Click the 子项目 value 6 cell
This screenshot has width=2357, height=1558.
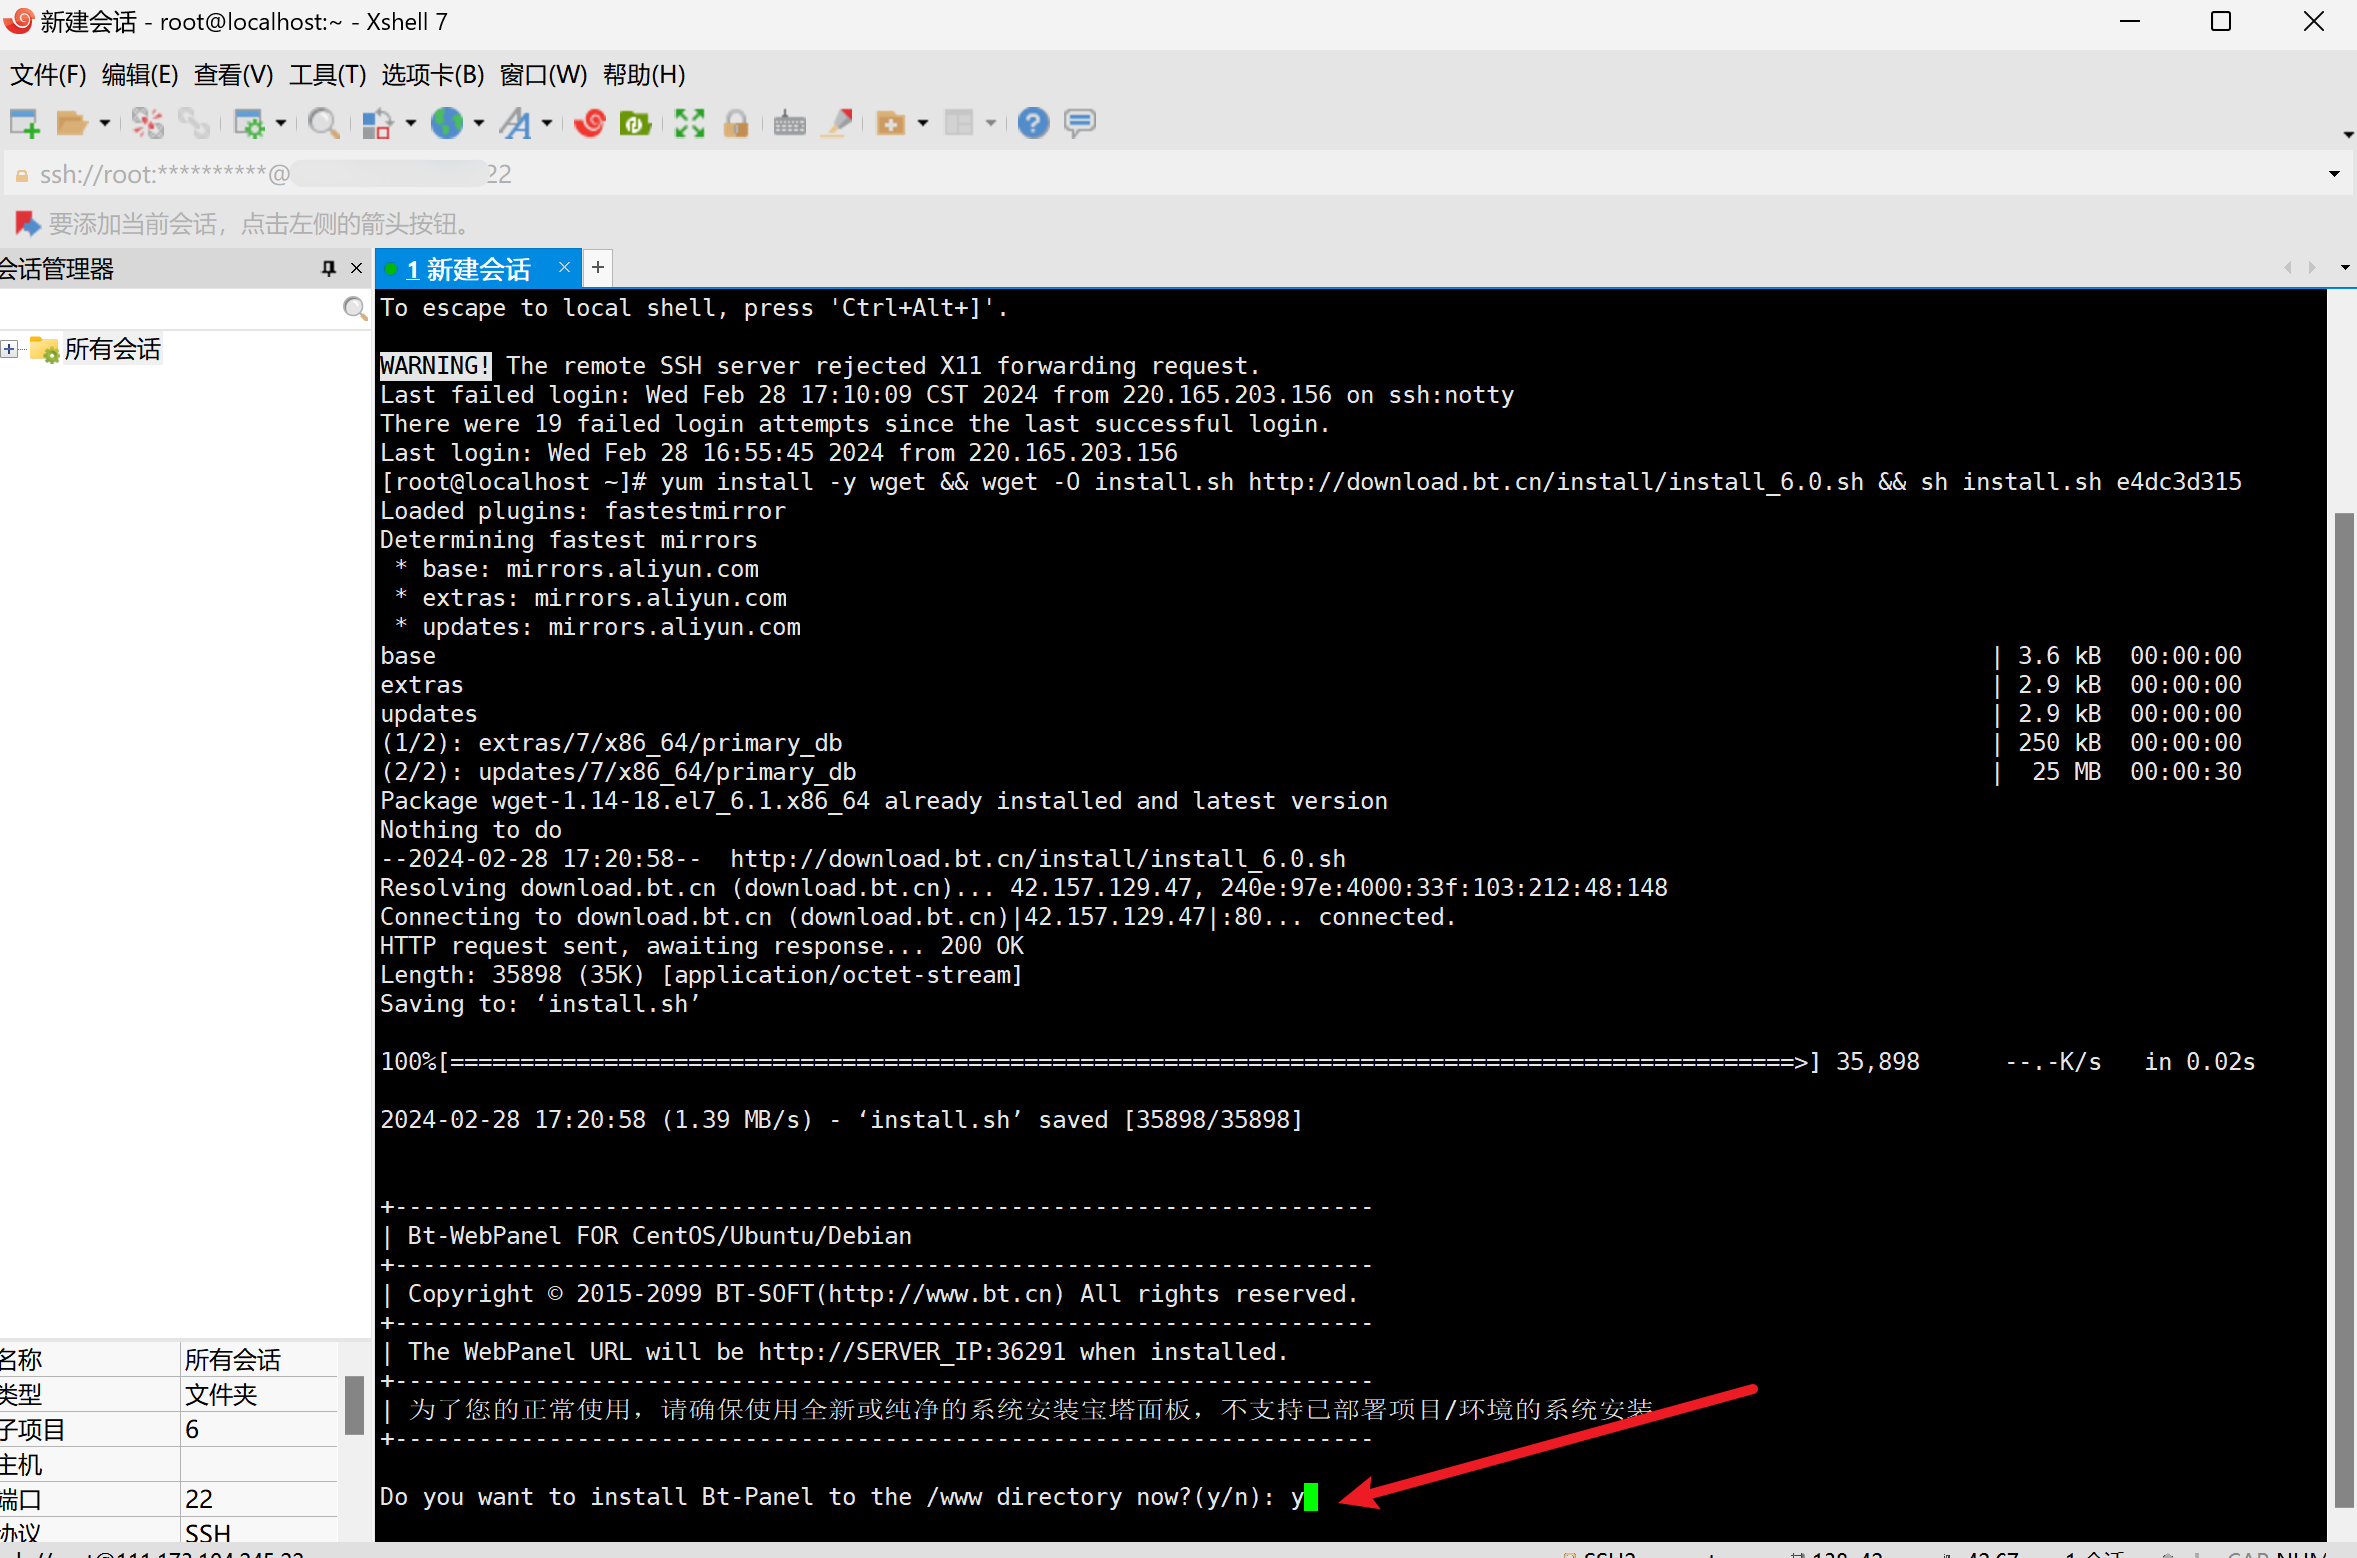coord(258,1430)
